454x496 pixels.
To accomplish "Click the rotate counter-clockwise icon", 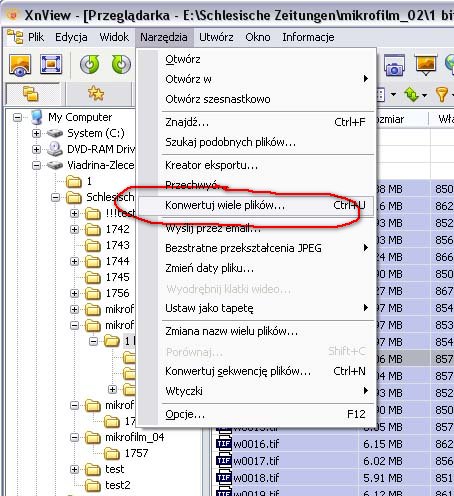I will pyautogui.click(x=90, y=64).
